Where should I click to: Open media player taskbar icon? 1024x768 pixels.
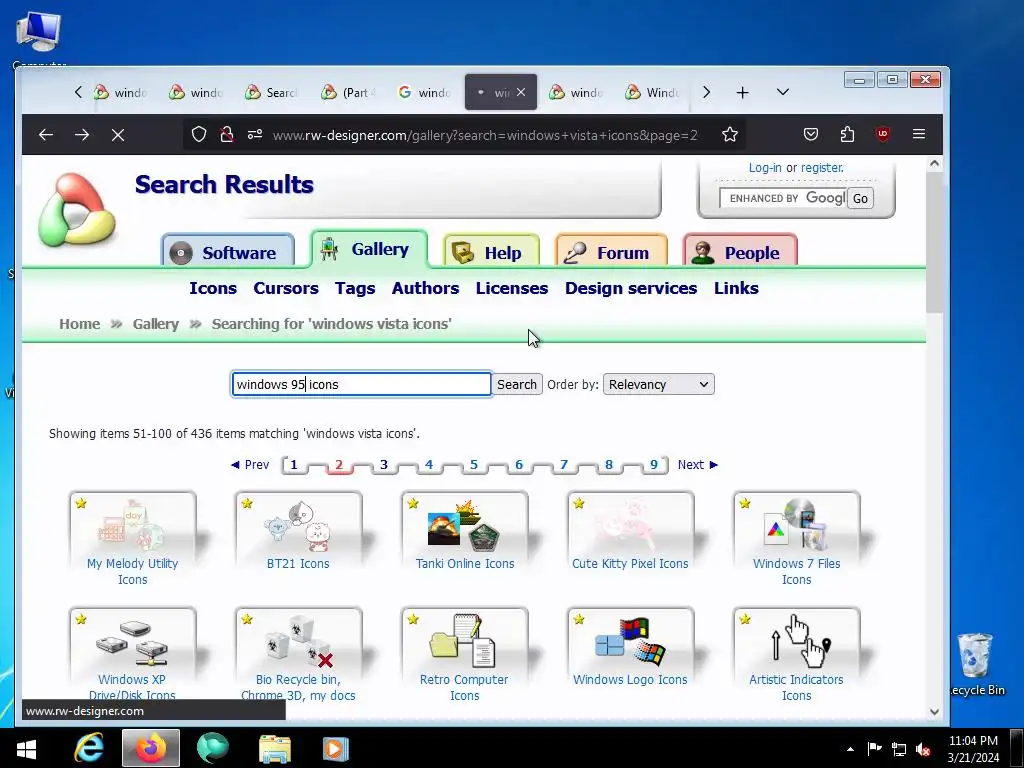point(336,748)
